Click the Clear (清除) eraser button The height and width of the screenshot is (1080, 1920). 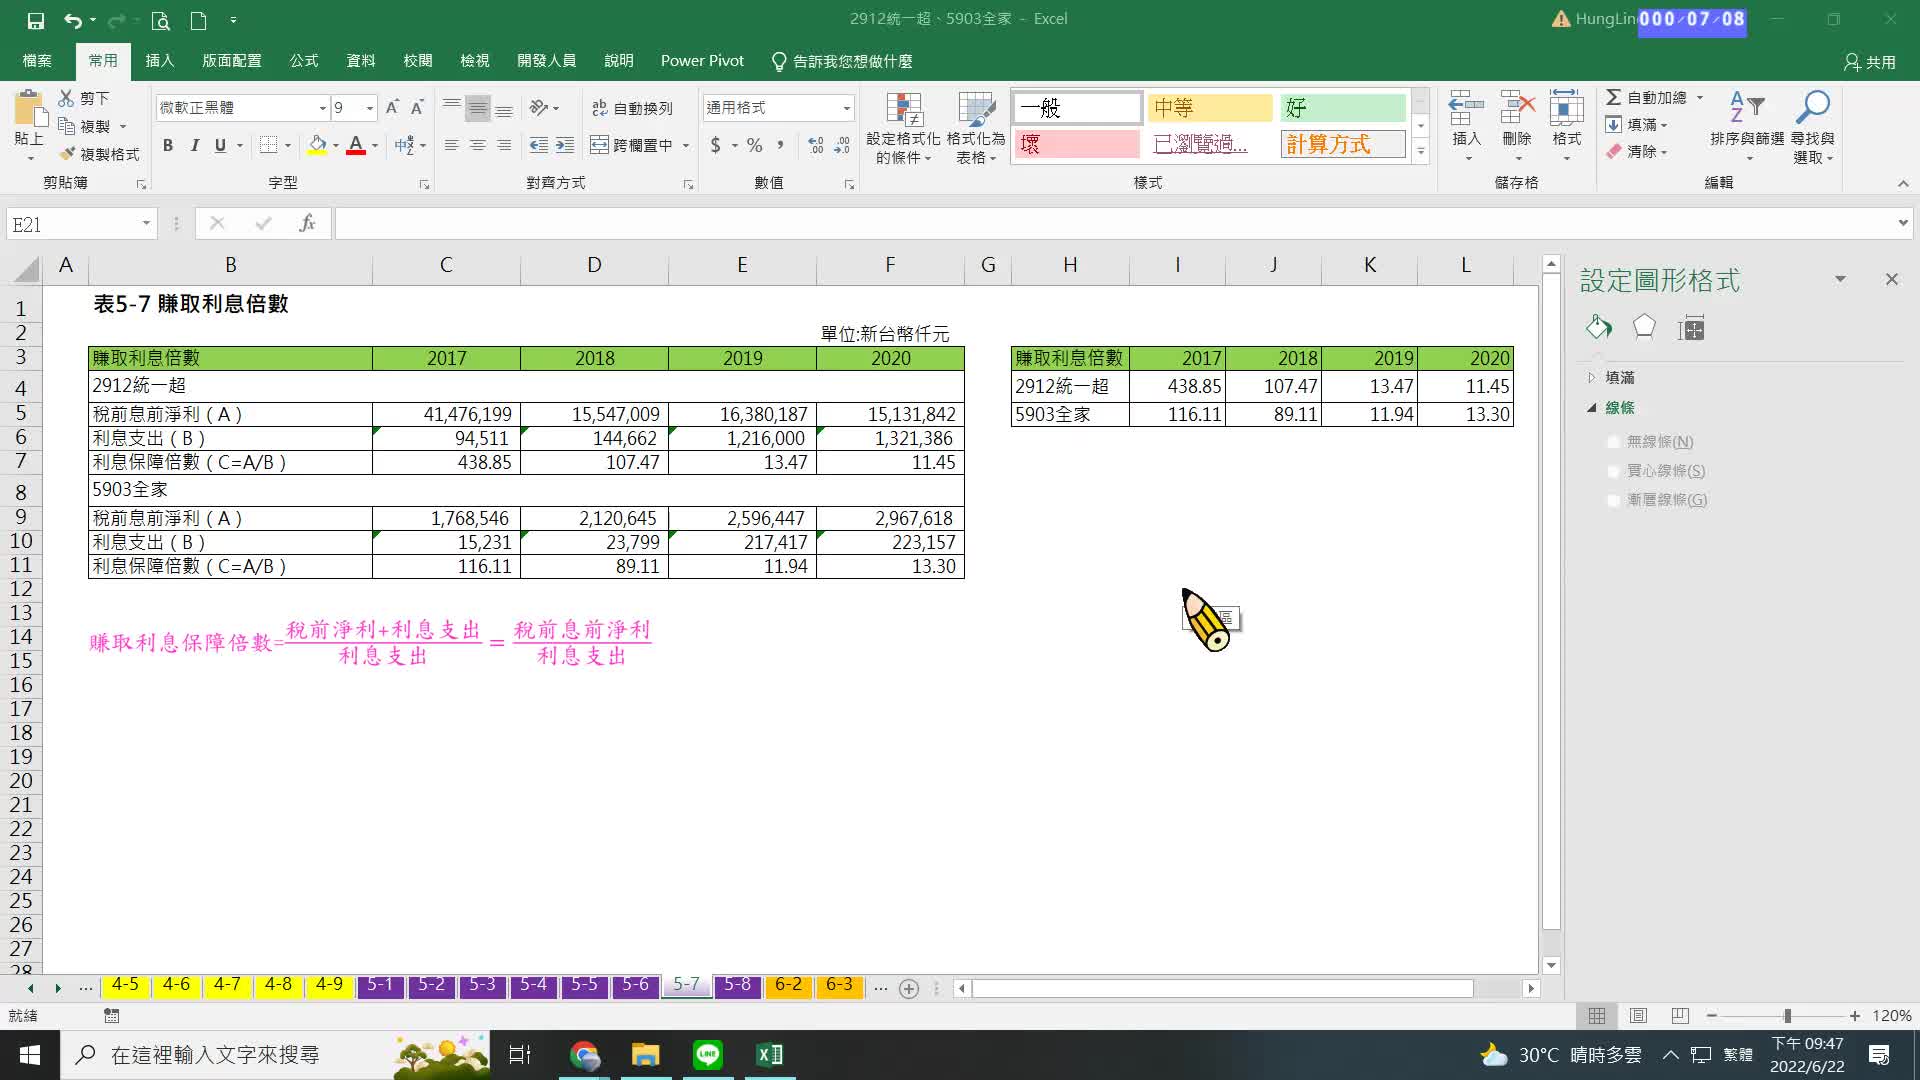coord(1632,152)
